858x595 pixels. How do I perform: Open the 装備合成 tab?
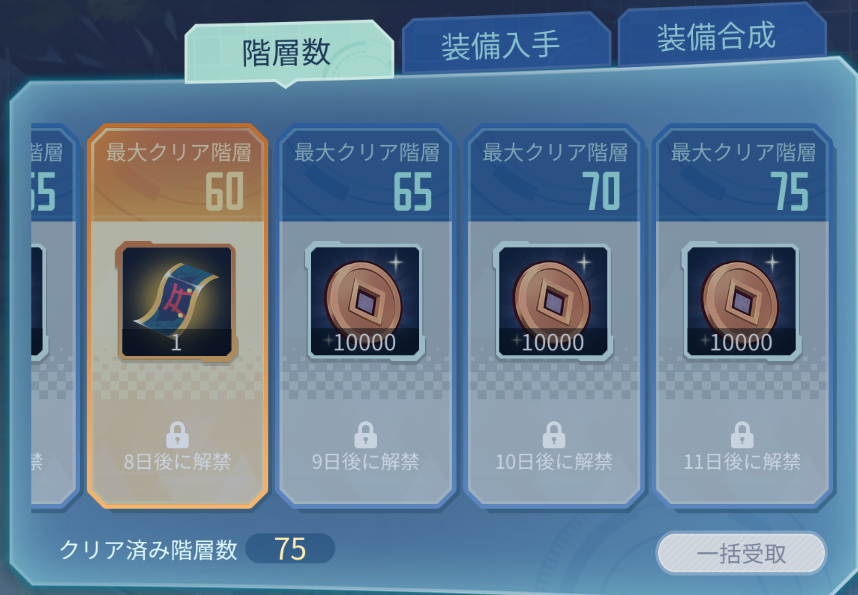pyautogui.click(x=722, y=36)
